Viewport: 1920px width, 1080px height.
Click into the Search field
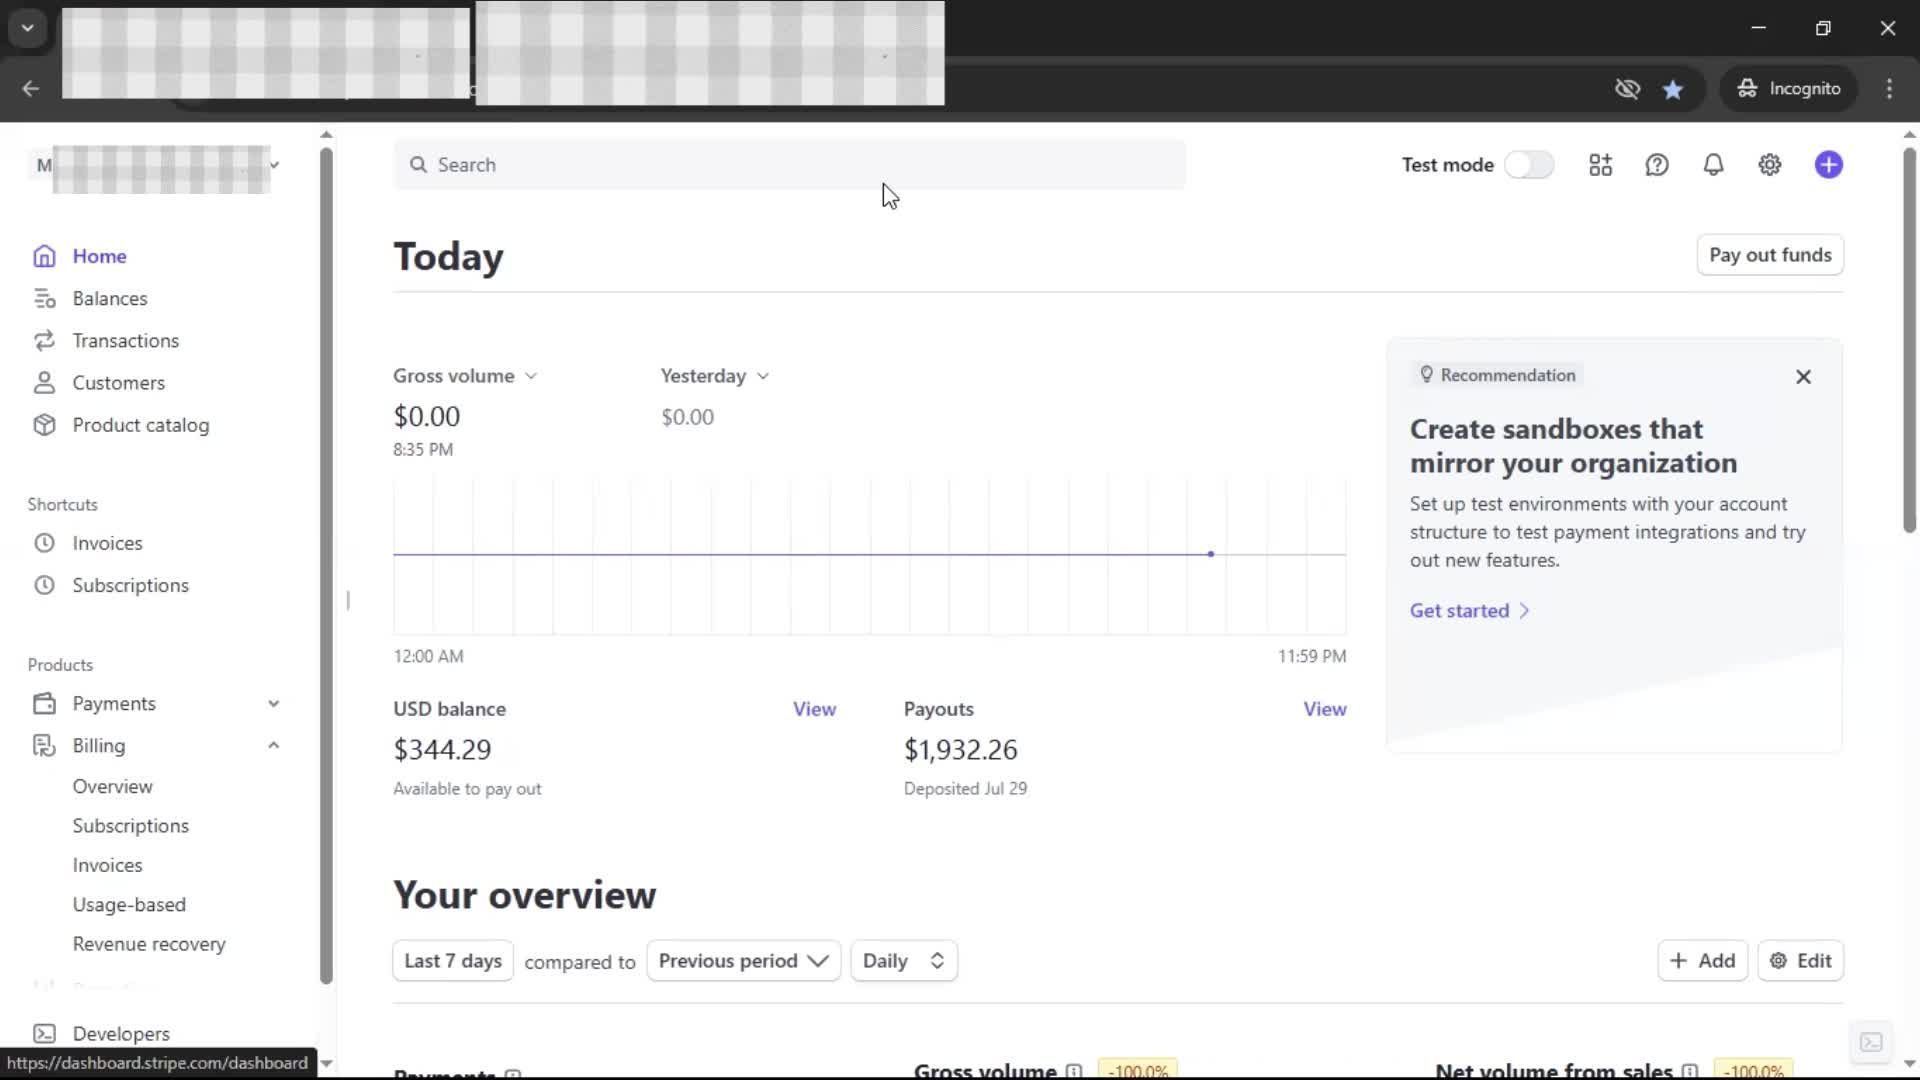pos(789,165)
